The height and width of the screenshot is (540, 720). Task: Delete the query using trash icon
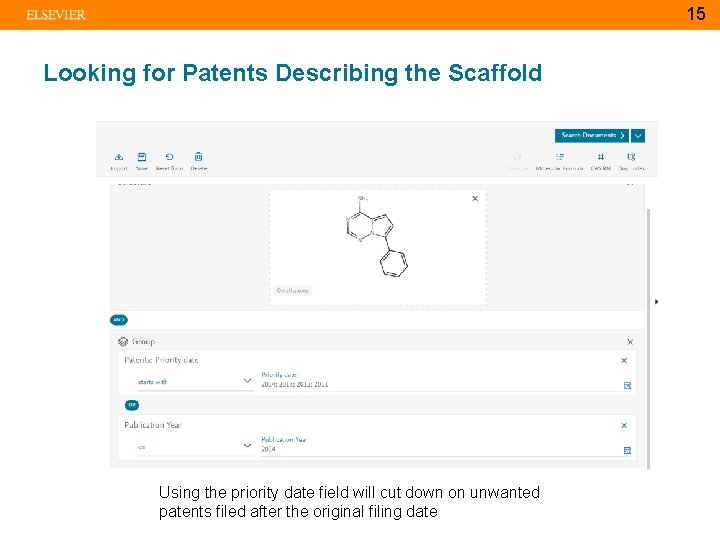[x=199, y=157]
